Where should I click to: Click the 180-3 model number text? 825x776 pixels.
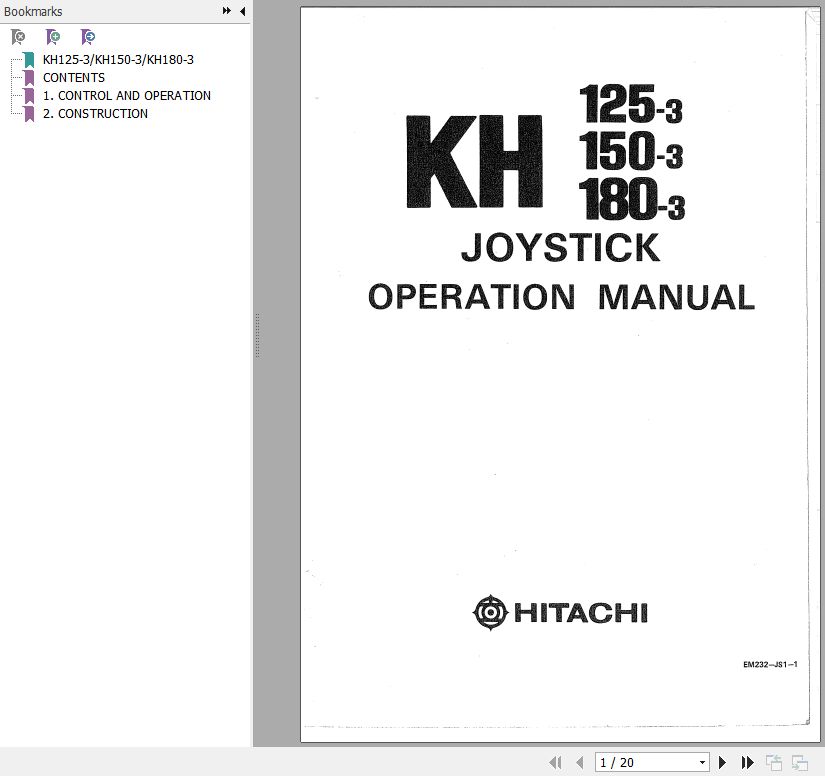pyautogui.click(x=631, y=199)
